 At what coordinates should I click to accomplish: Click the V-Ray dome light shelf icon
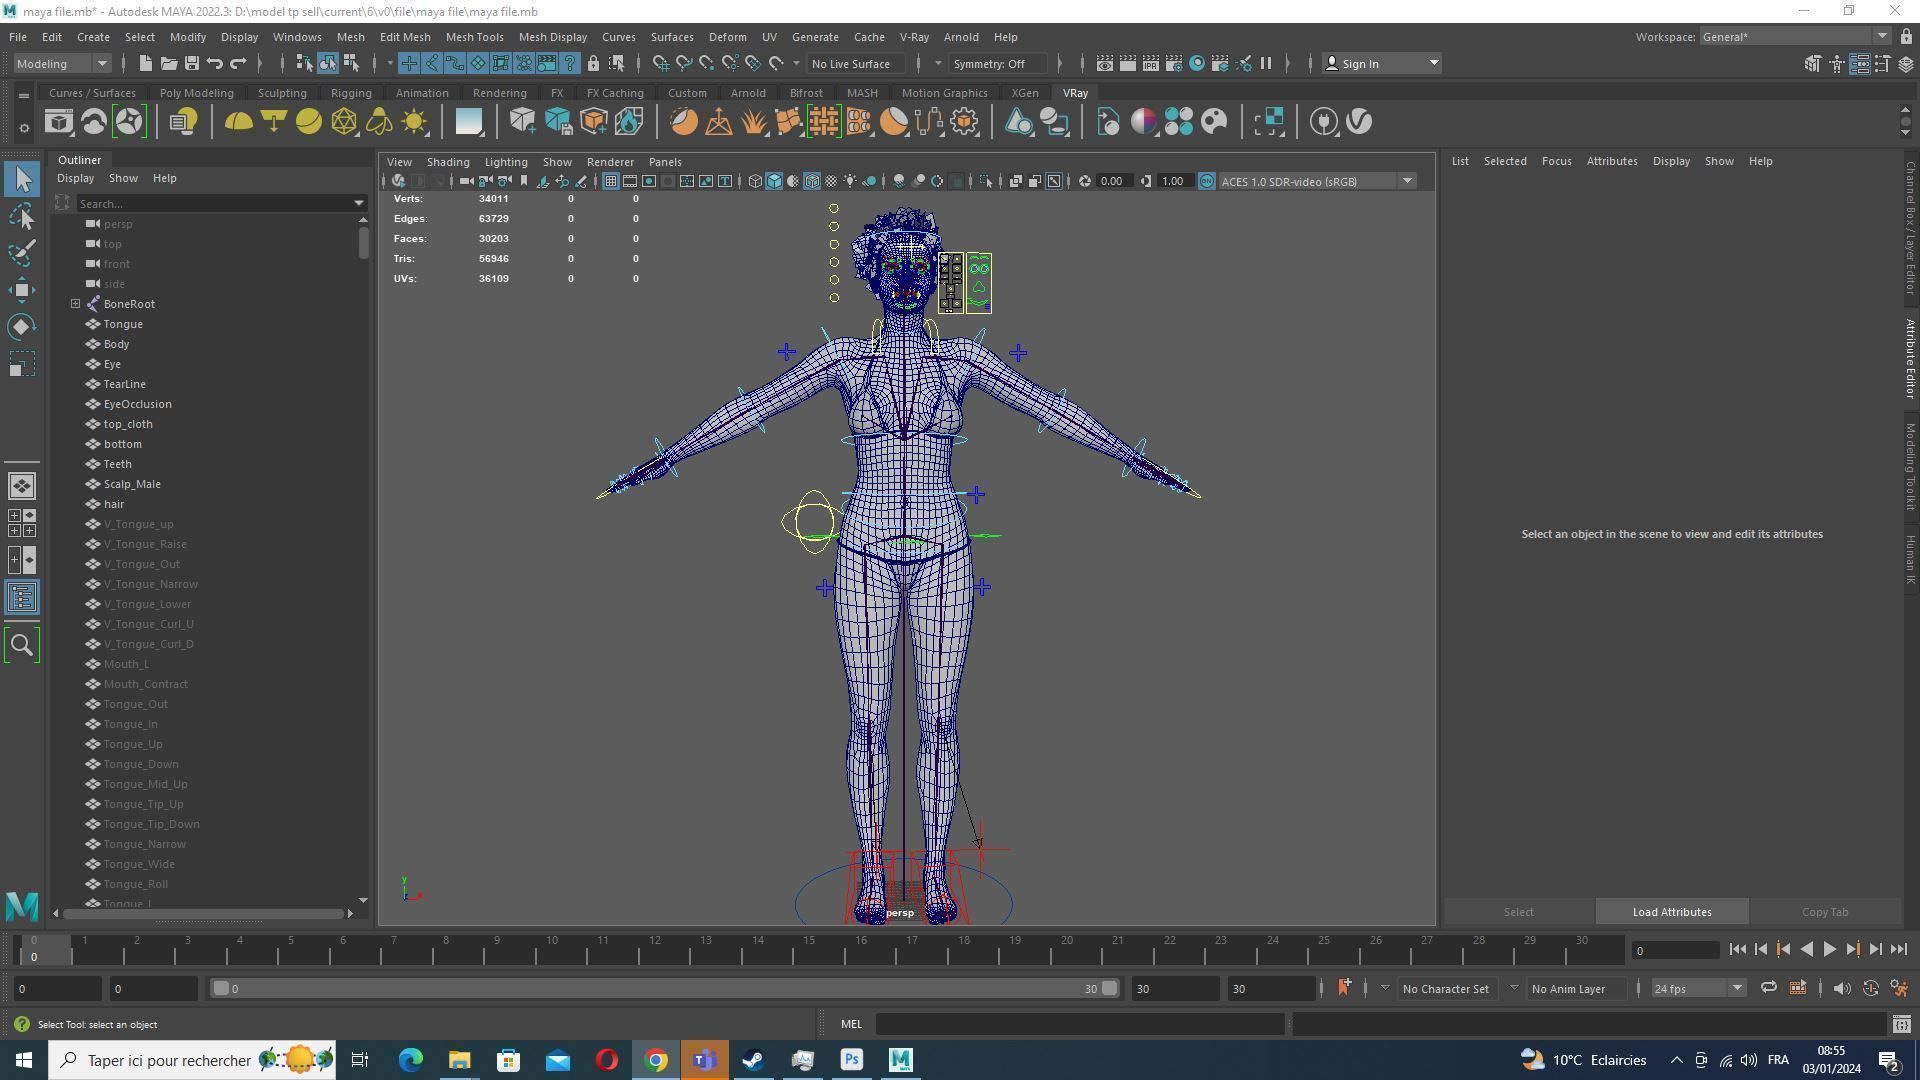(238, 122)
